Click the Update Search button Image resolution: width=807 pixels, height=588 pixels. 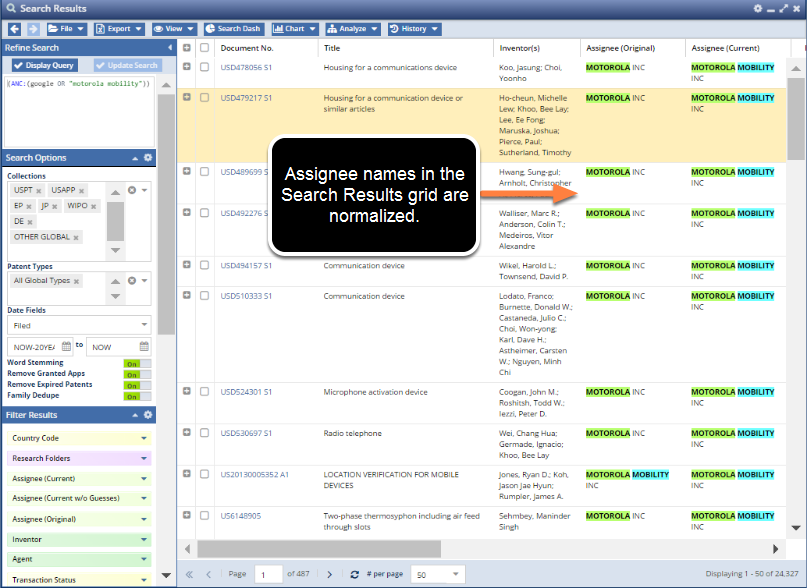click(127, 65)
